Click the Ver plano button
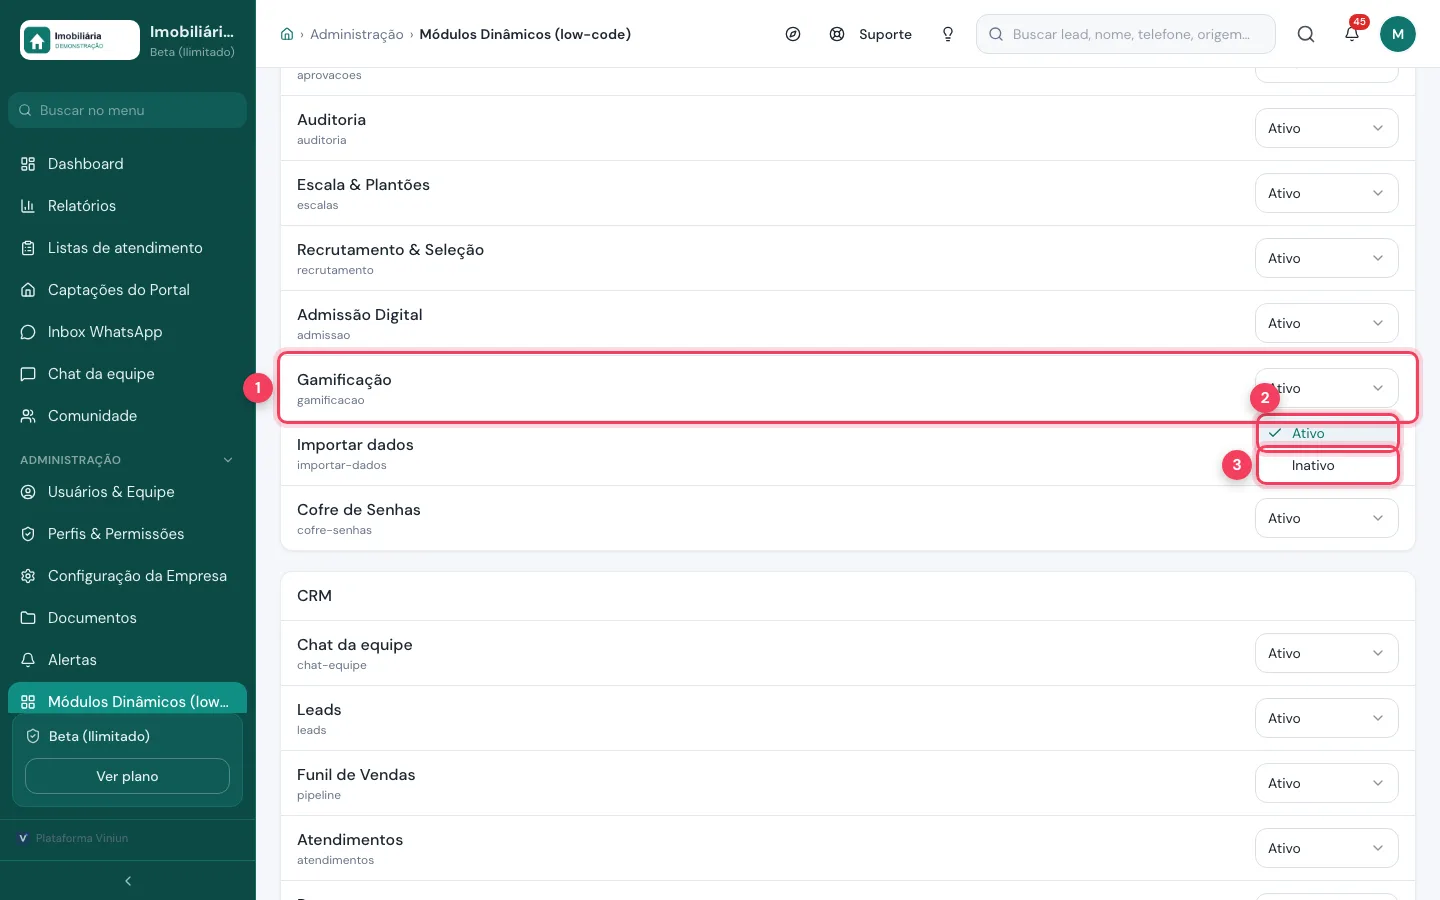1440x900 pixels. tap(127, 776)
